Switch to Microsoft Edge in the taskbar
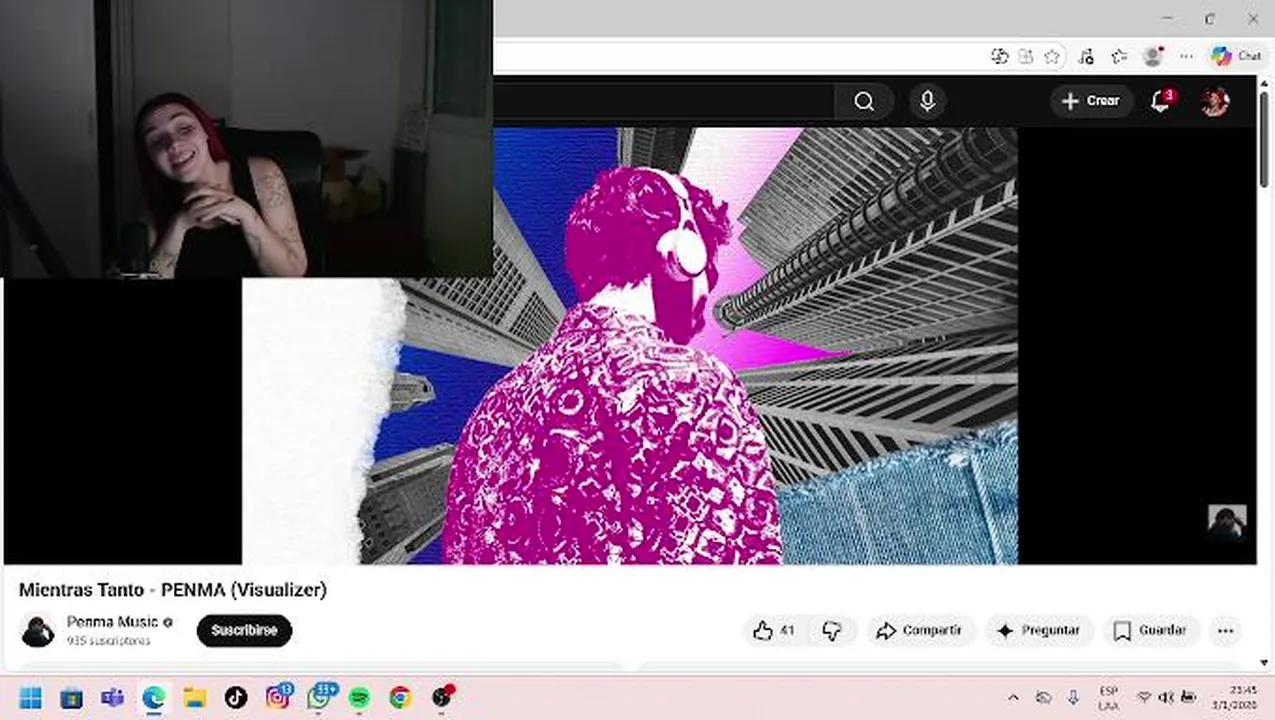 coord(153,697)
